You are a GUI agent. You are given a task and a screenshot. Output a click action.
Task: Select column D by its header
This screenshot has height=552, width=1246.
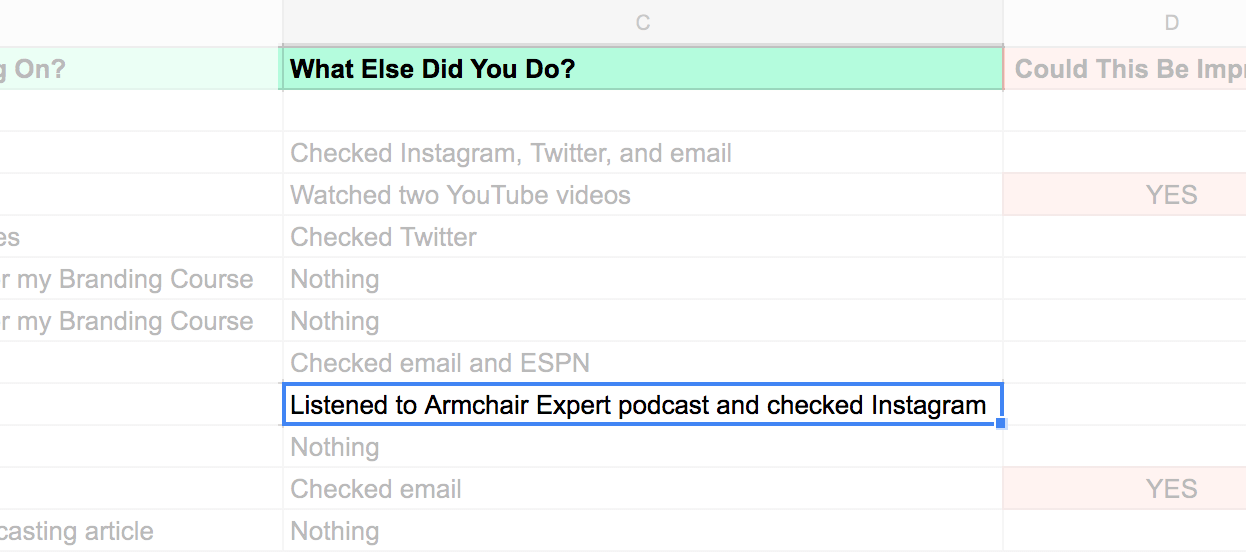tap(1171, 22)
